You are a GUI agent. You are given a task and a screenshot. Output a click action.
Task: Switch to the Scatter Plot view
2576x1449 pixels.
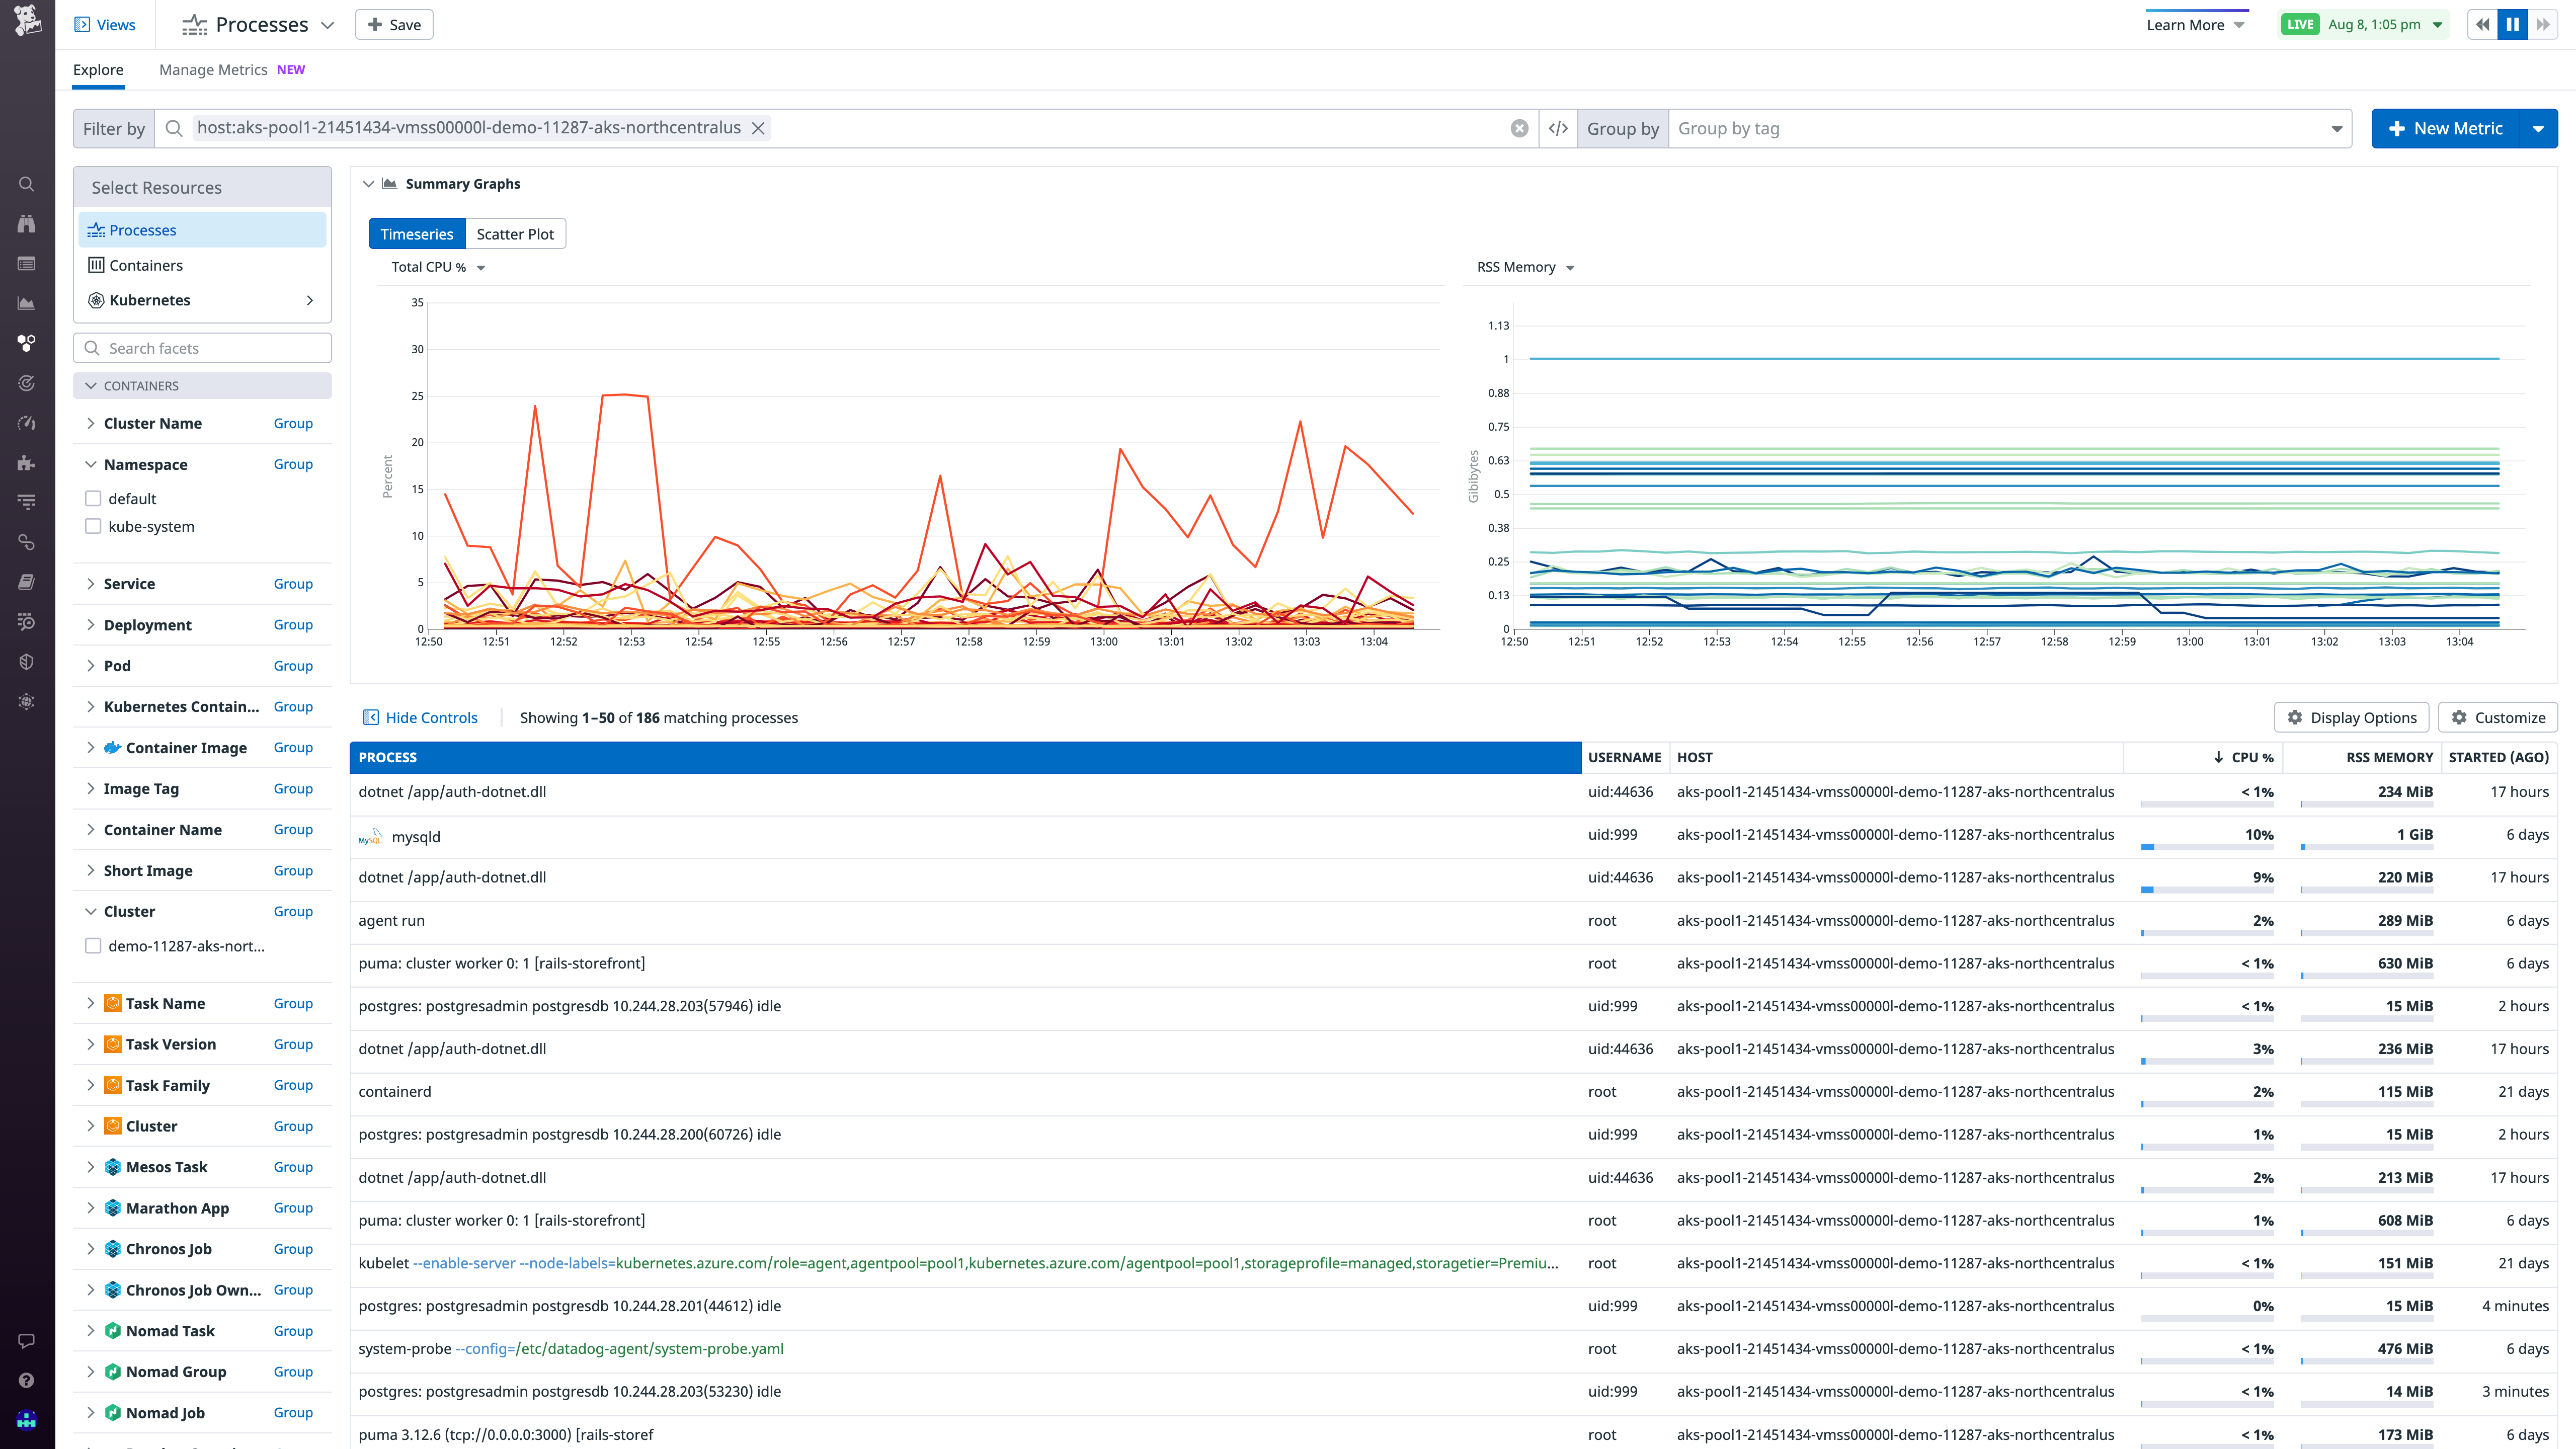click(516, 233)
